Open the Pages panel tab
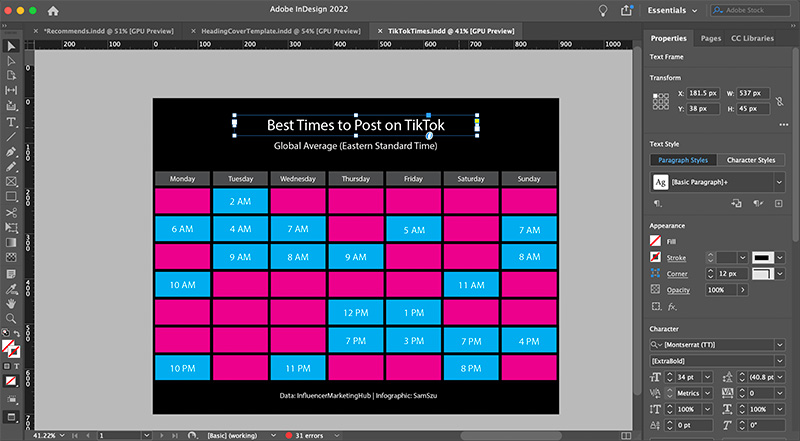This screenshot has height=441, width=800. pos(711,38)
